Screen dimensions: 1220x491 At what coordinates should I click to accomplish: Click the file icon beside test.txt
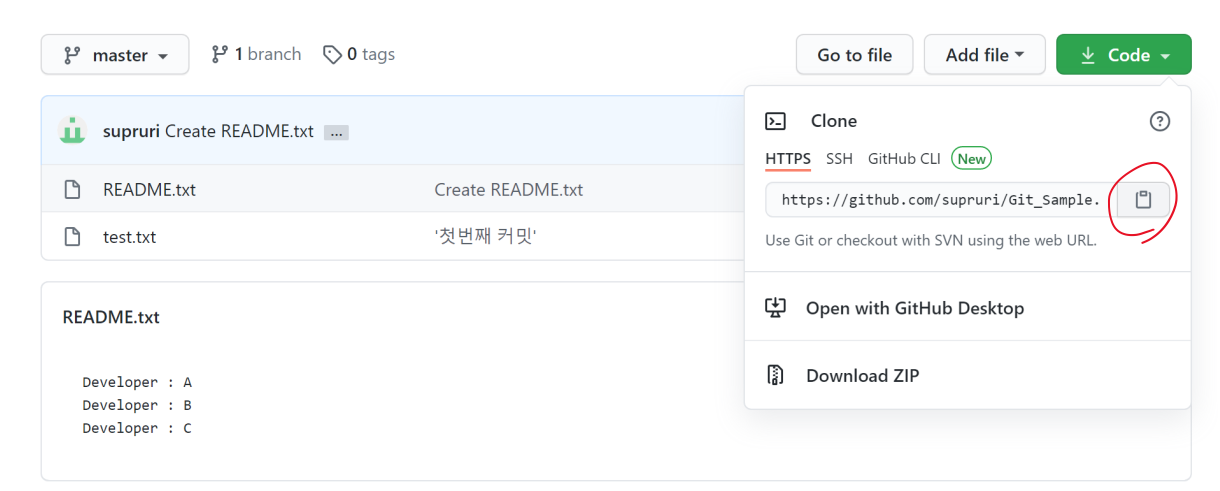click(72, 237)
